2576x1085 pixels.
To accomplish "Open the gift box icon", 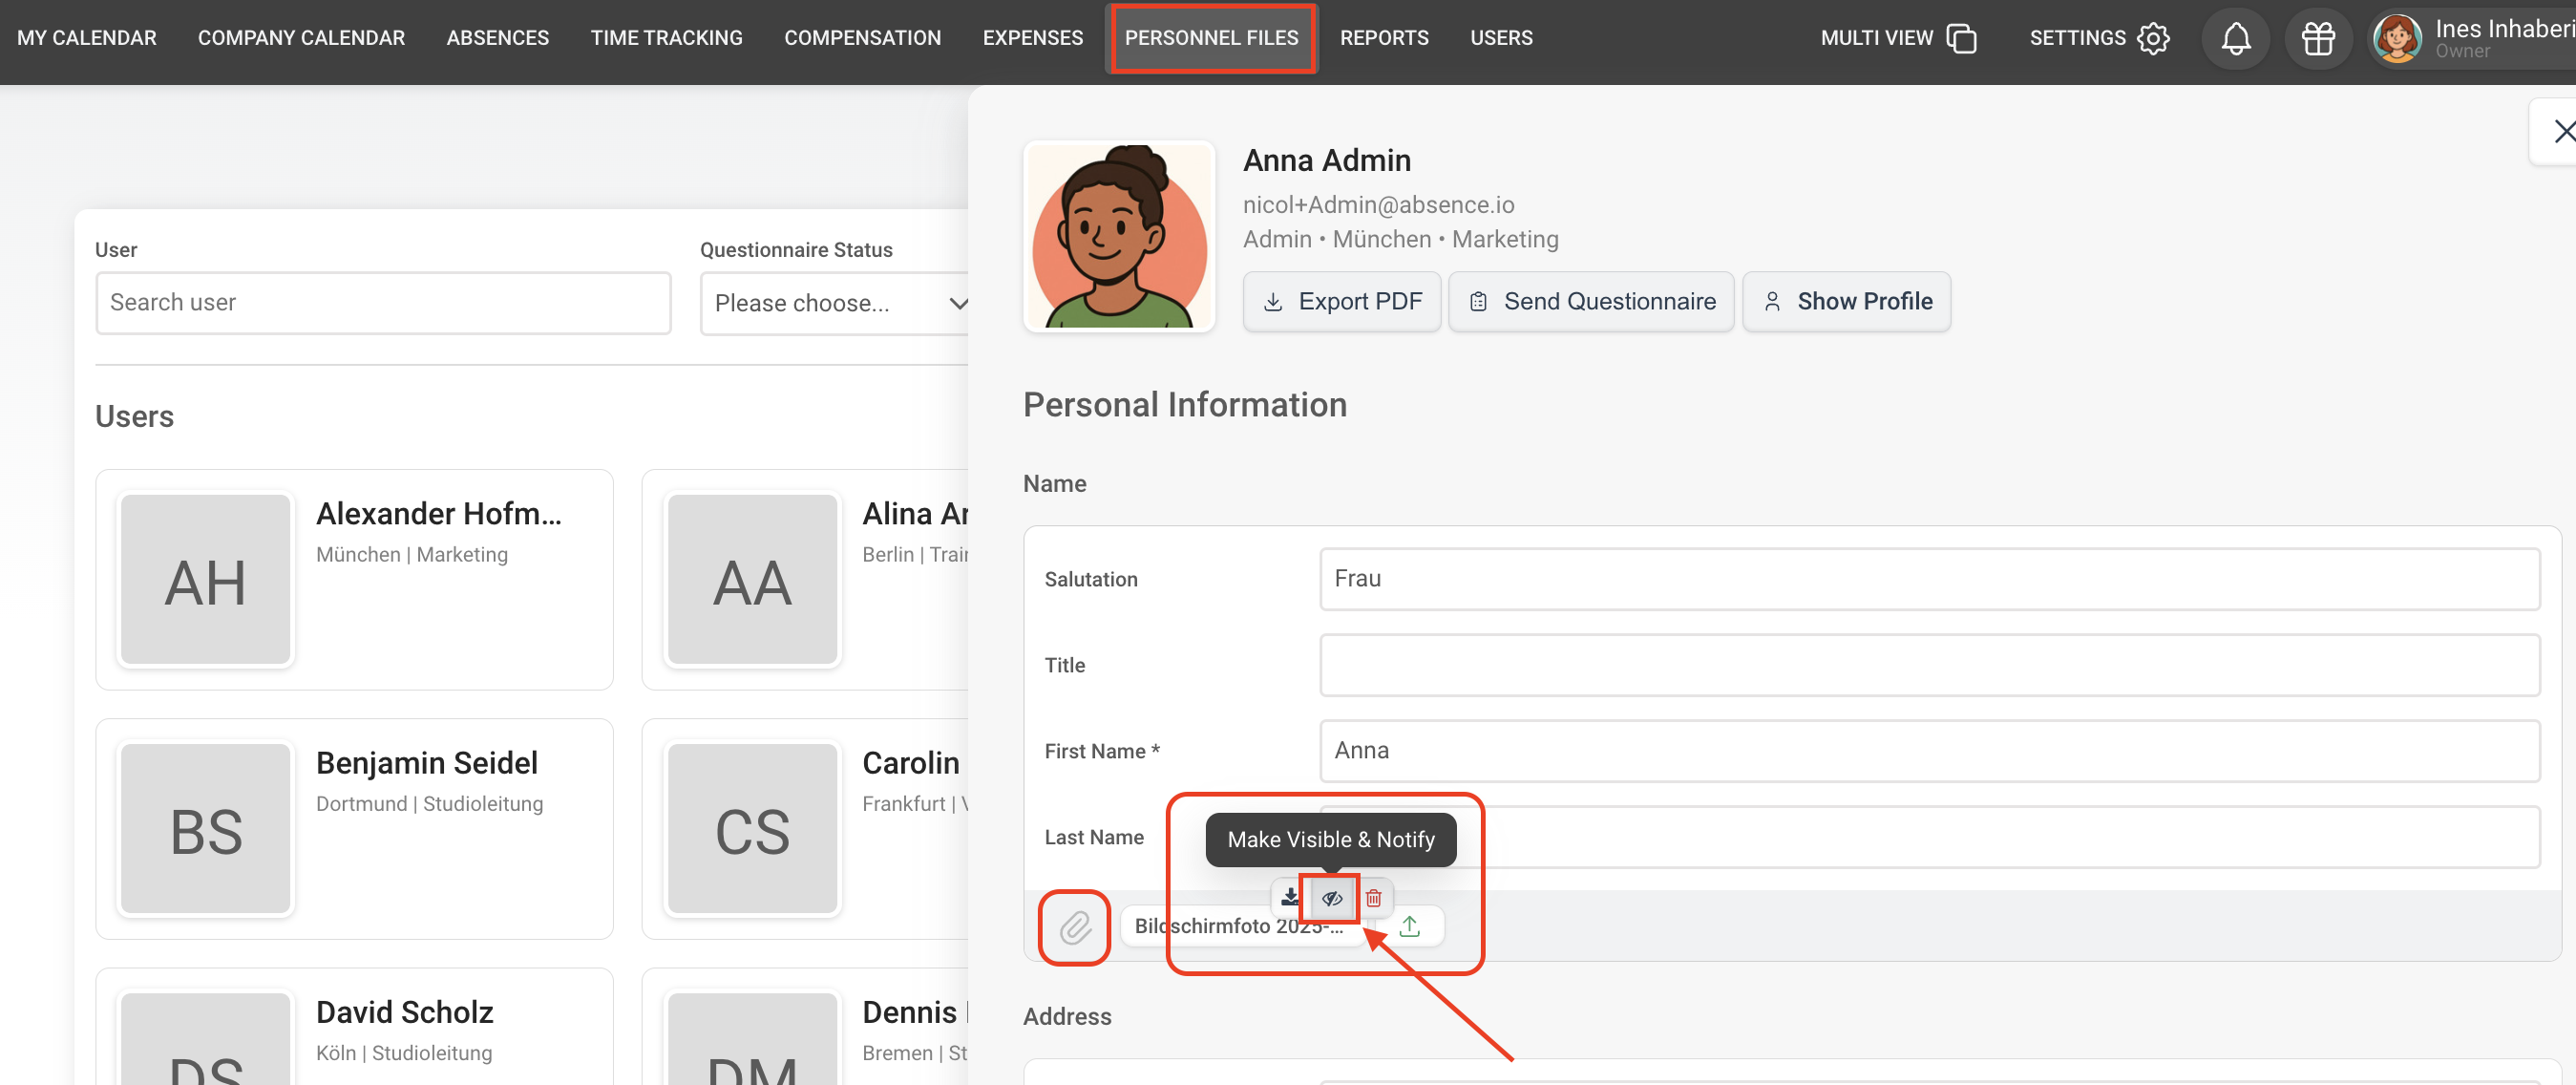I will (x=2317, y=38).
